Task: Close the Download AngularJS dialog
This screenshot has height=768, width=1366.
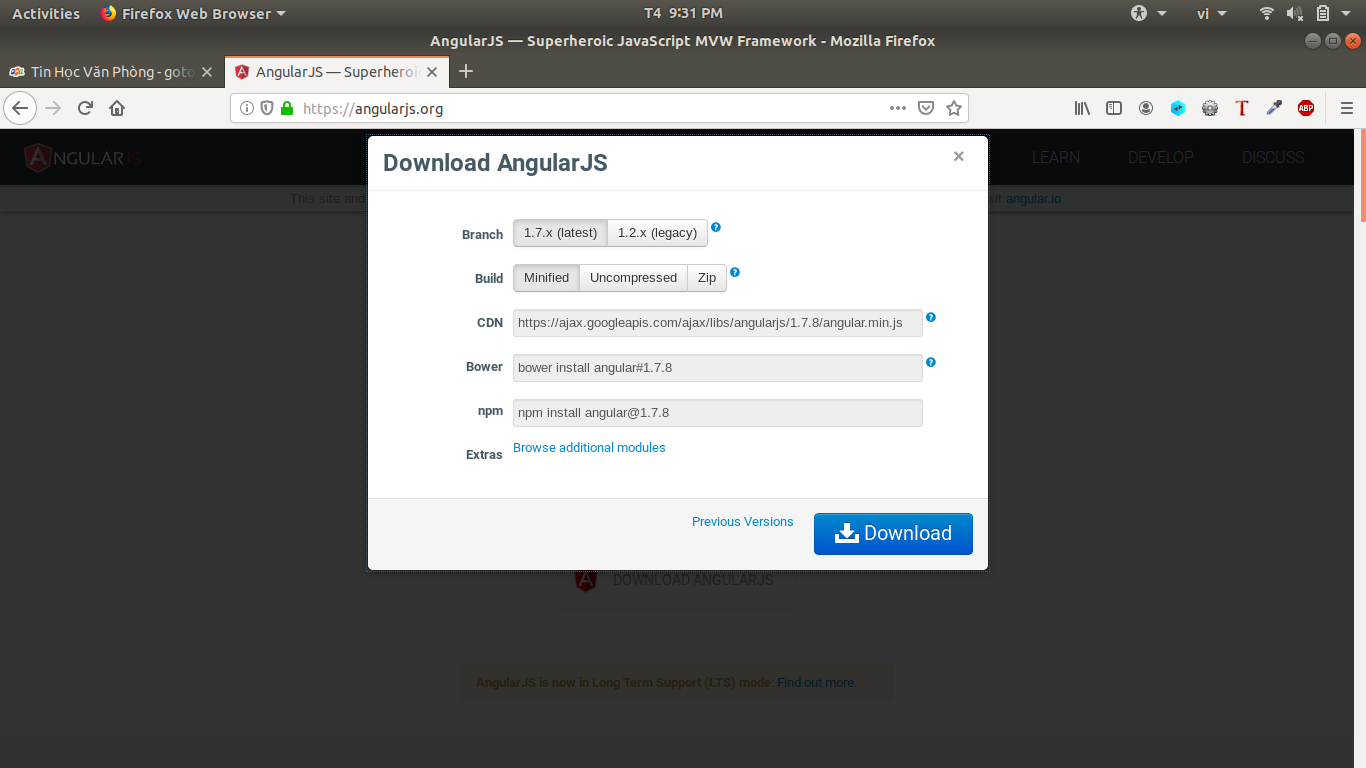Action: click(x=958, y=156)
